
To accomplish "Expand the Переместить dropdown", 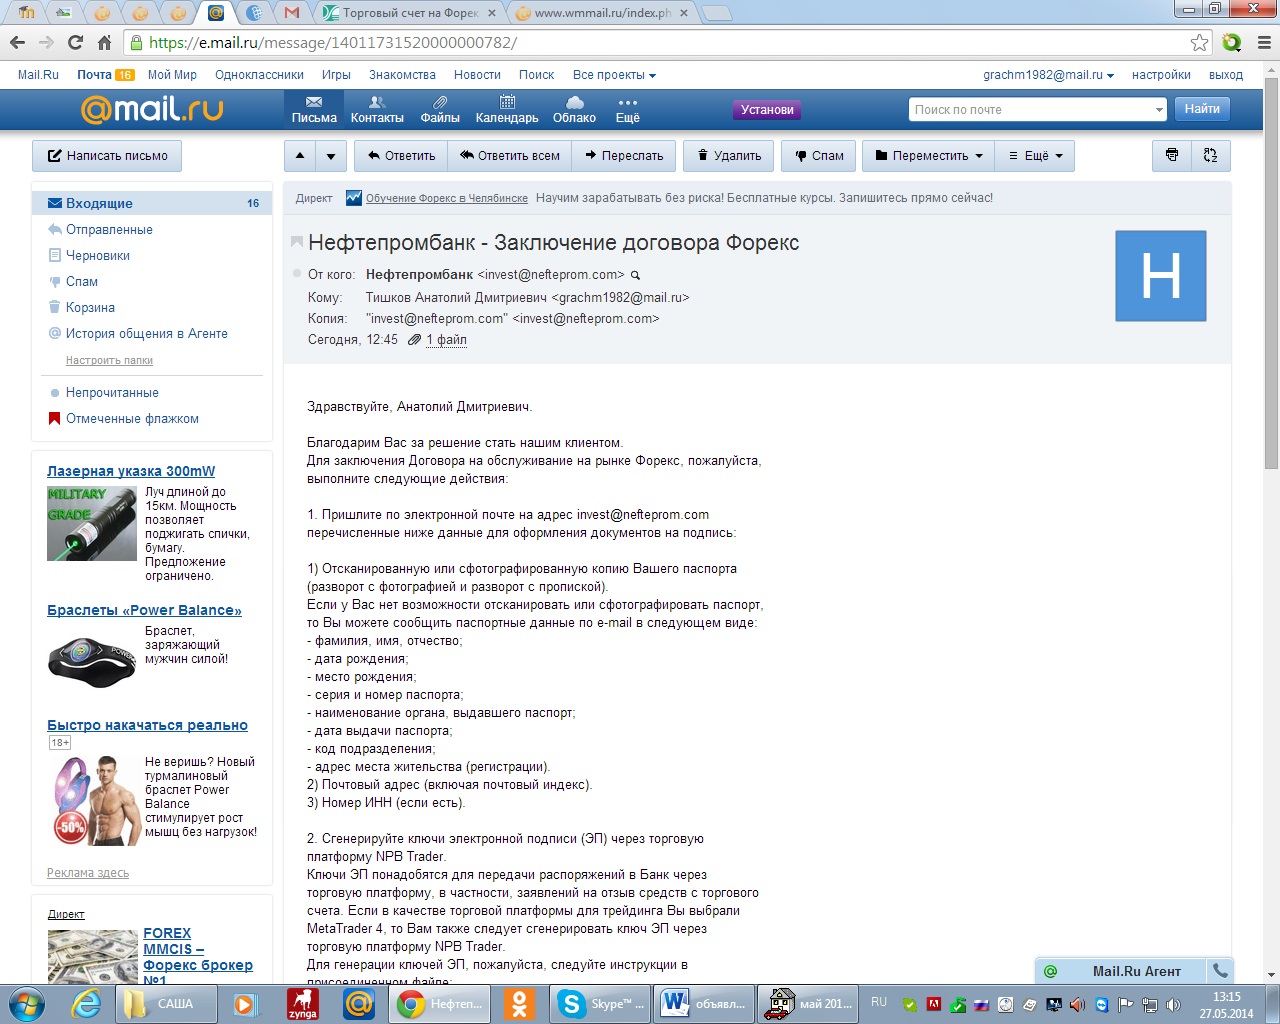I will coord(928,156).
